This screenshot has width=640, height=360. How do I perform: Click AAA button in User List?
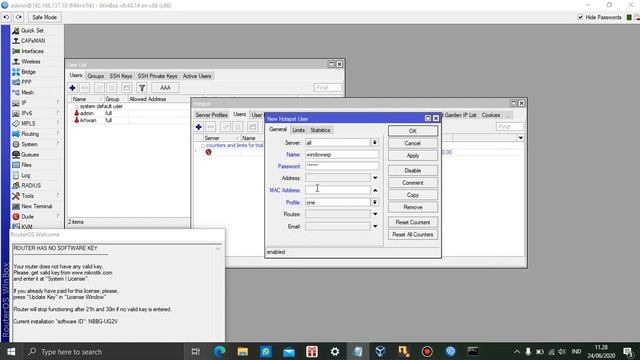pos(165,88)
